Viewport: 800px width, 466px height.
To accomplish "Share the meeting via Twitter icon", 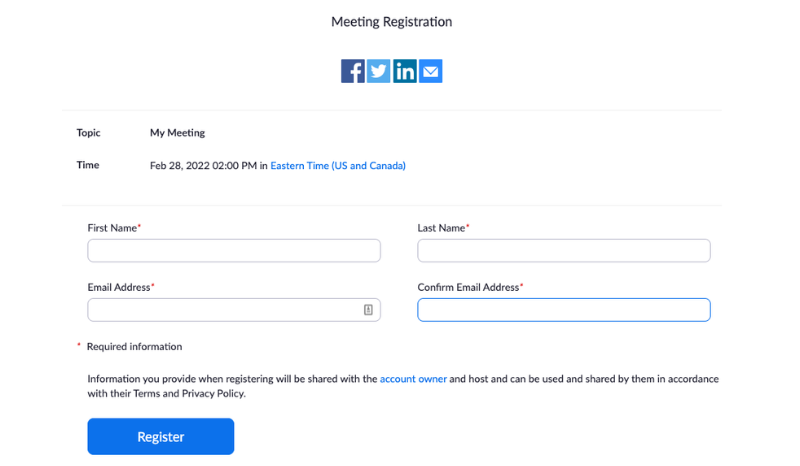I will point(379,71).
